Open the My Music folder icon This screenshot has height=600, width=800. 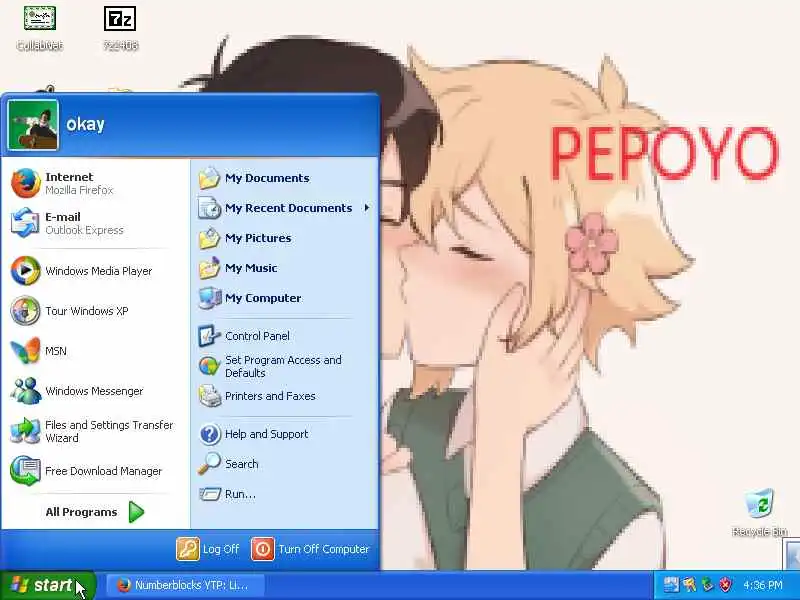coord(209,268)
